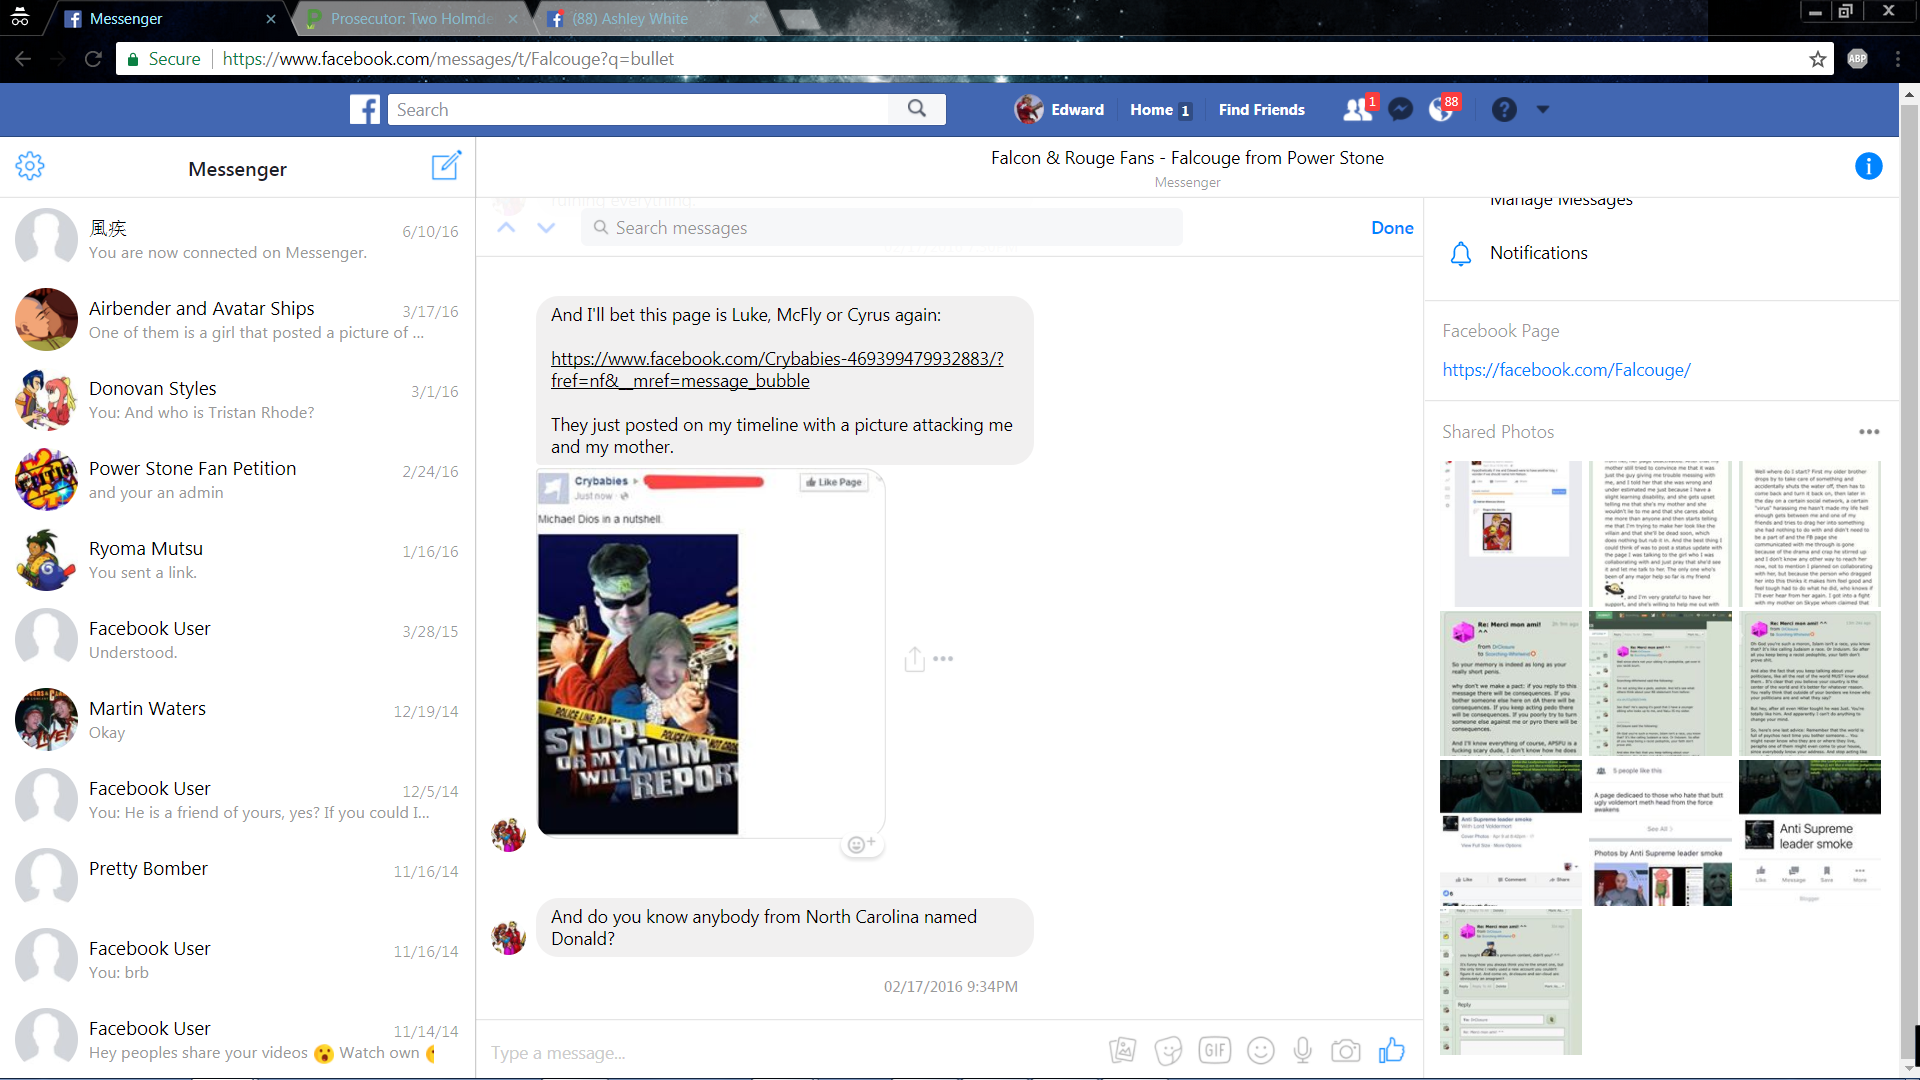Click the search magnifier button
Image resolution: width=1920 pixels, height=1080 pixels.
coord(917,109)
